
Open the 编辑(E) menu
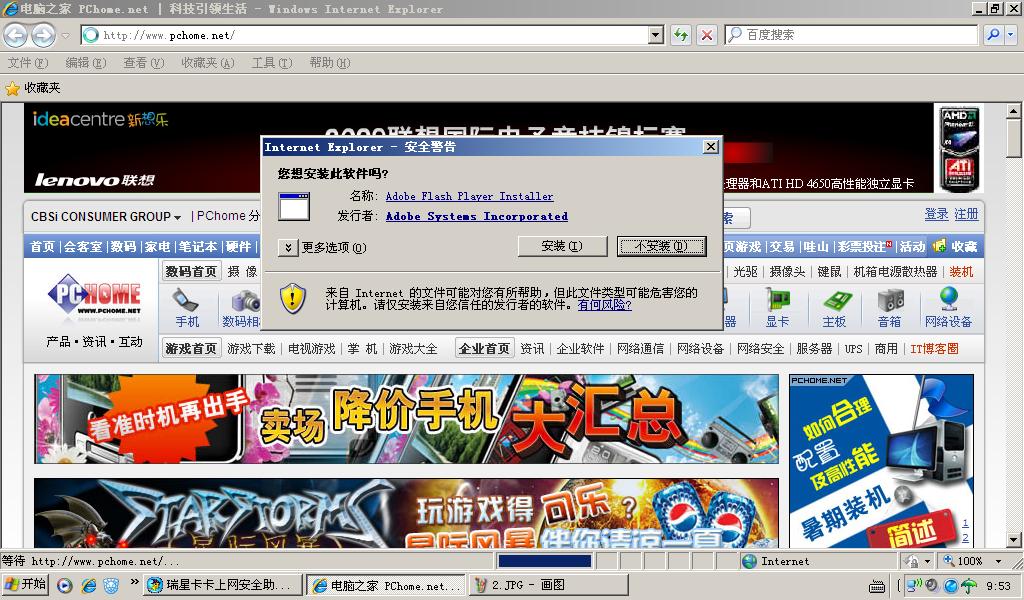86,63
